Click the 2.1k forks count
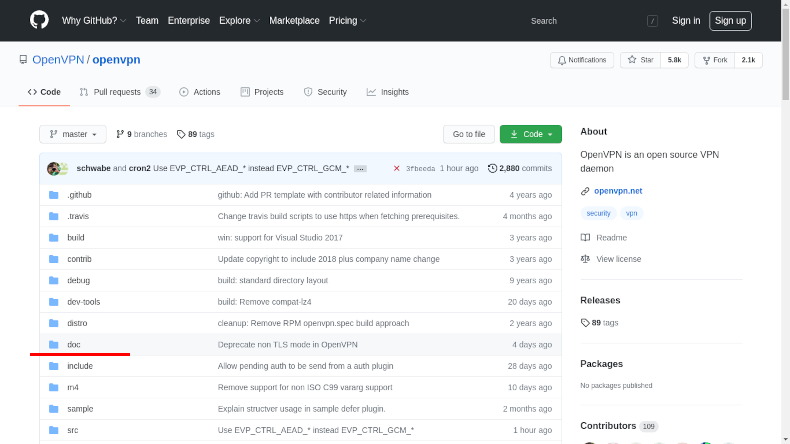Viewport: 790px width, 444px height. [x=748, y=60]
